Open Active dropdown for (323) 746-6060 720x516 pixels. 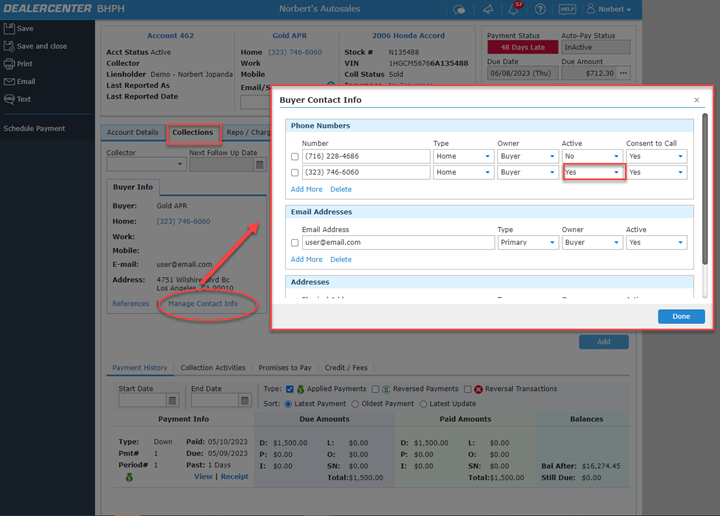pyautogui.click(x=594, y=172)
